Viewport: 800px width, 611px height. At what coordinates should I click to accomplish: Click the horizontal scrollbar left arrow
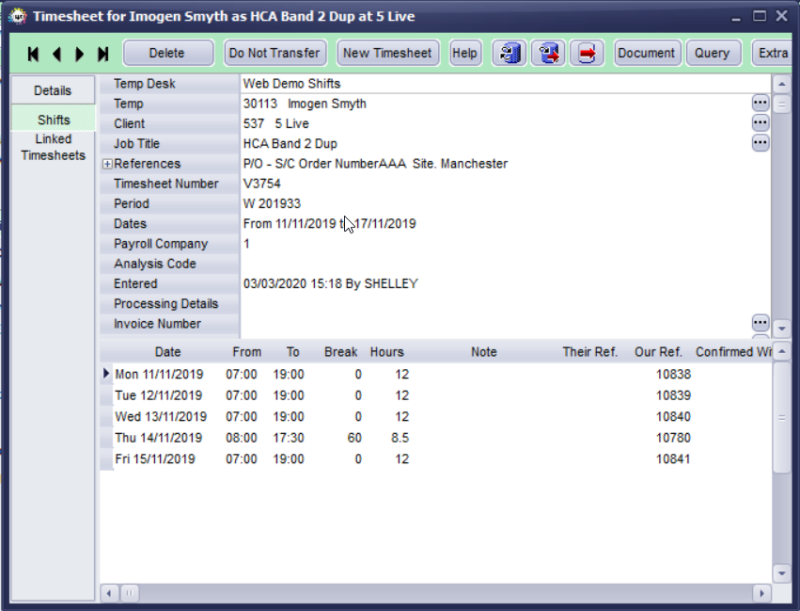point(109,593)
